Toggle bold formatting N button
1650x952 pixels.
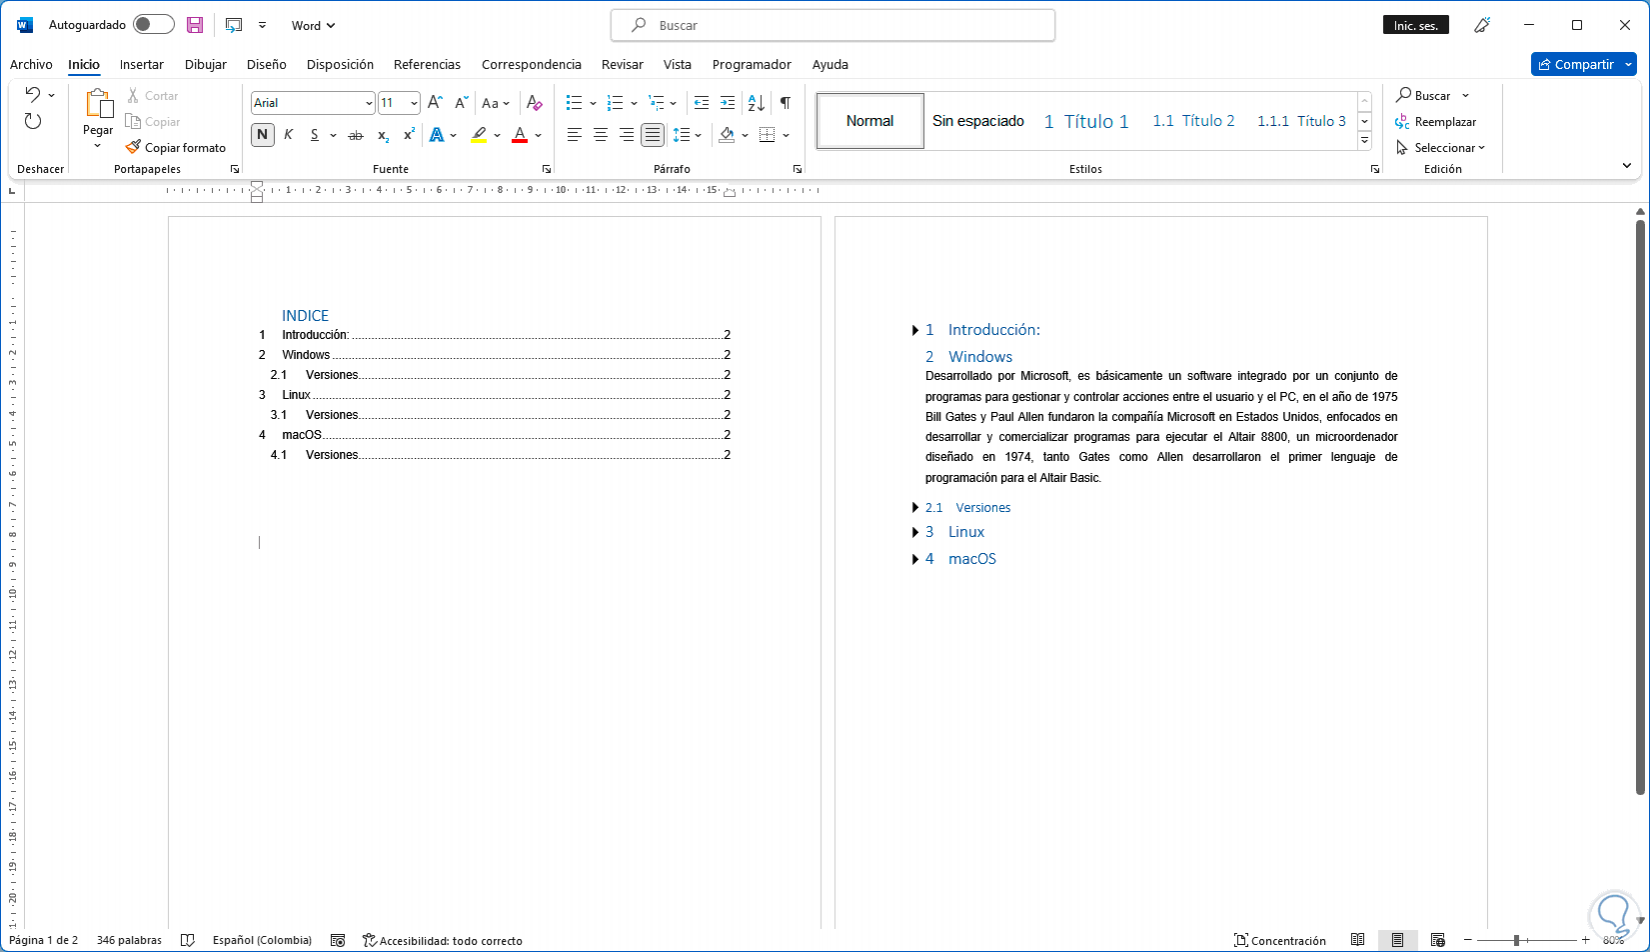262,135
